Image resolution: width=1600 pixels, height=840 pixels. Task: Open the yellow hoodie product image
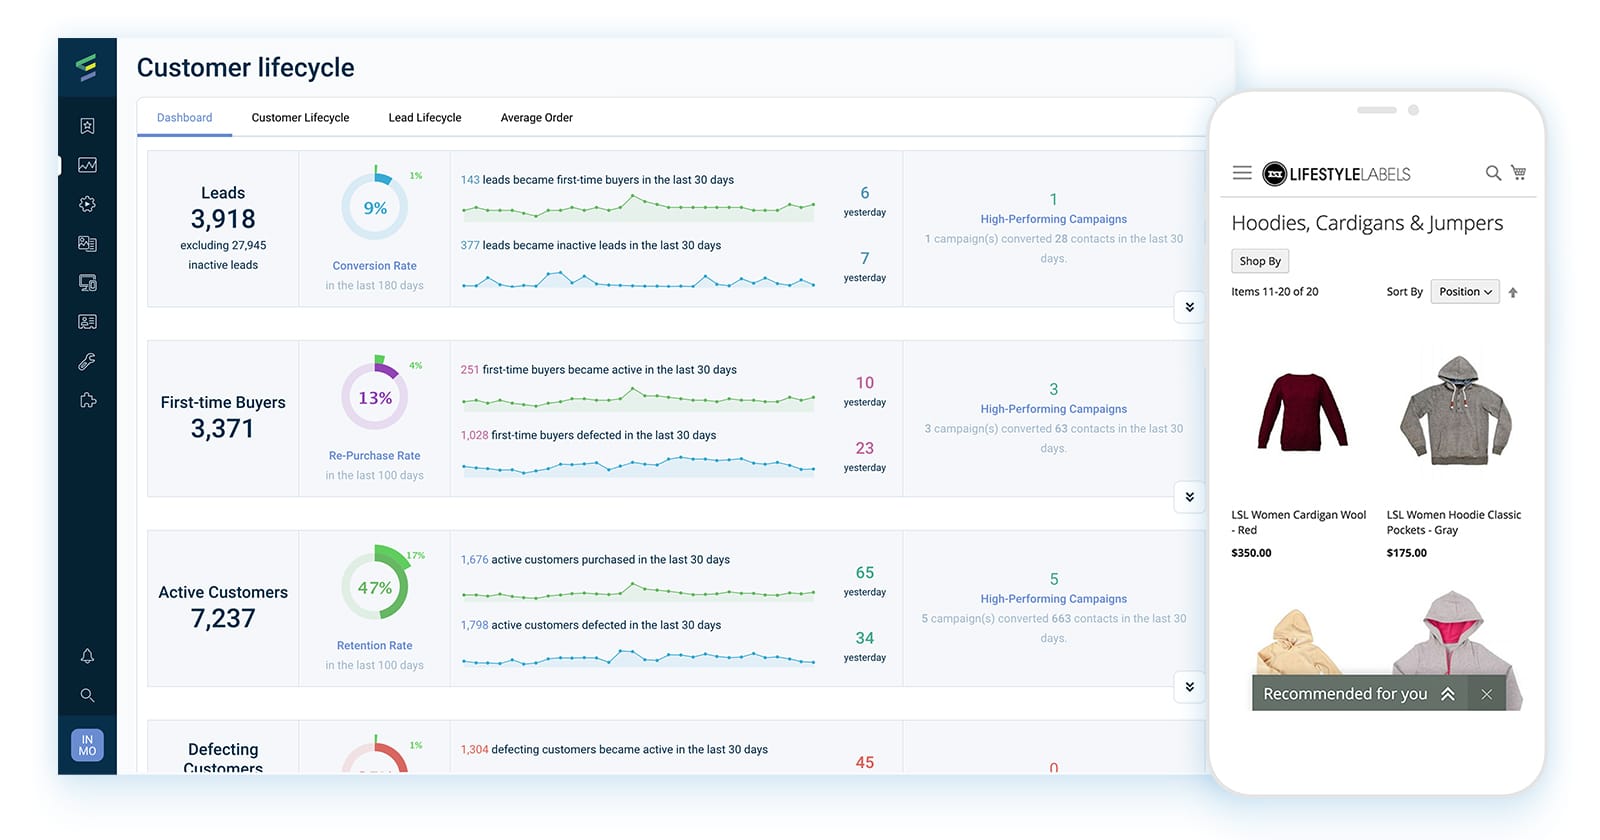click(x=1298, y=640)
